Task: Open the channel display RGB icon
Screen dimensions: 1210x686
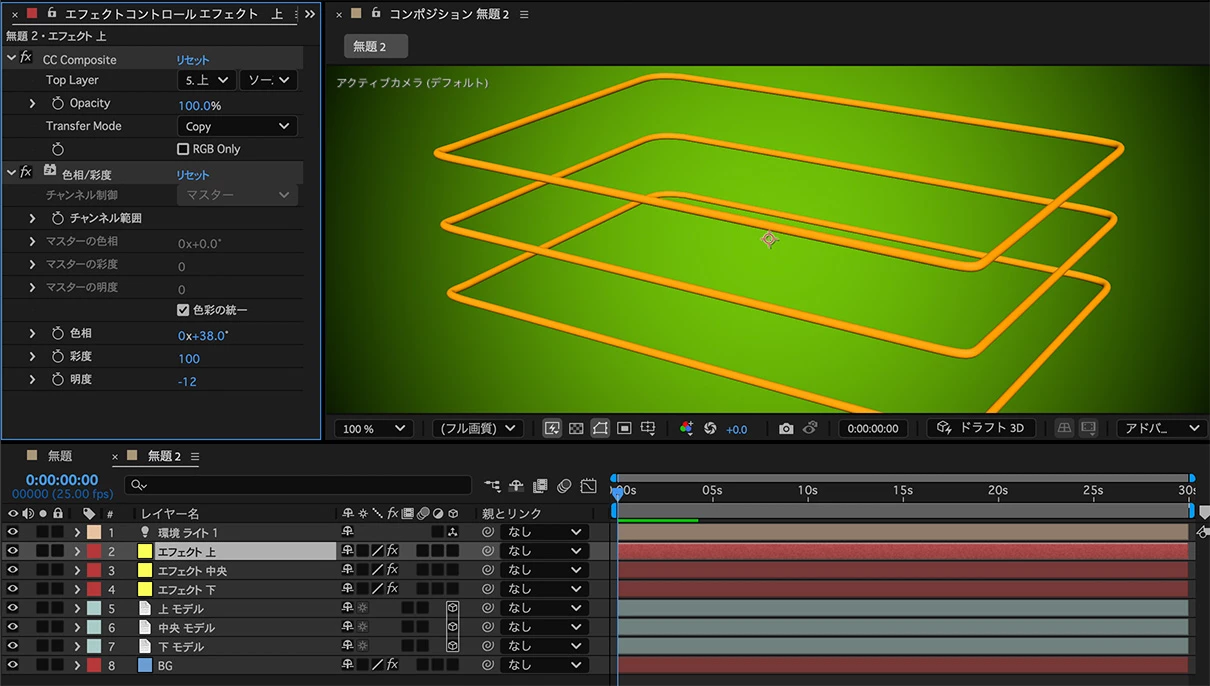Action: point(686,428)
